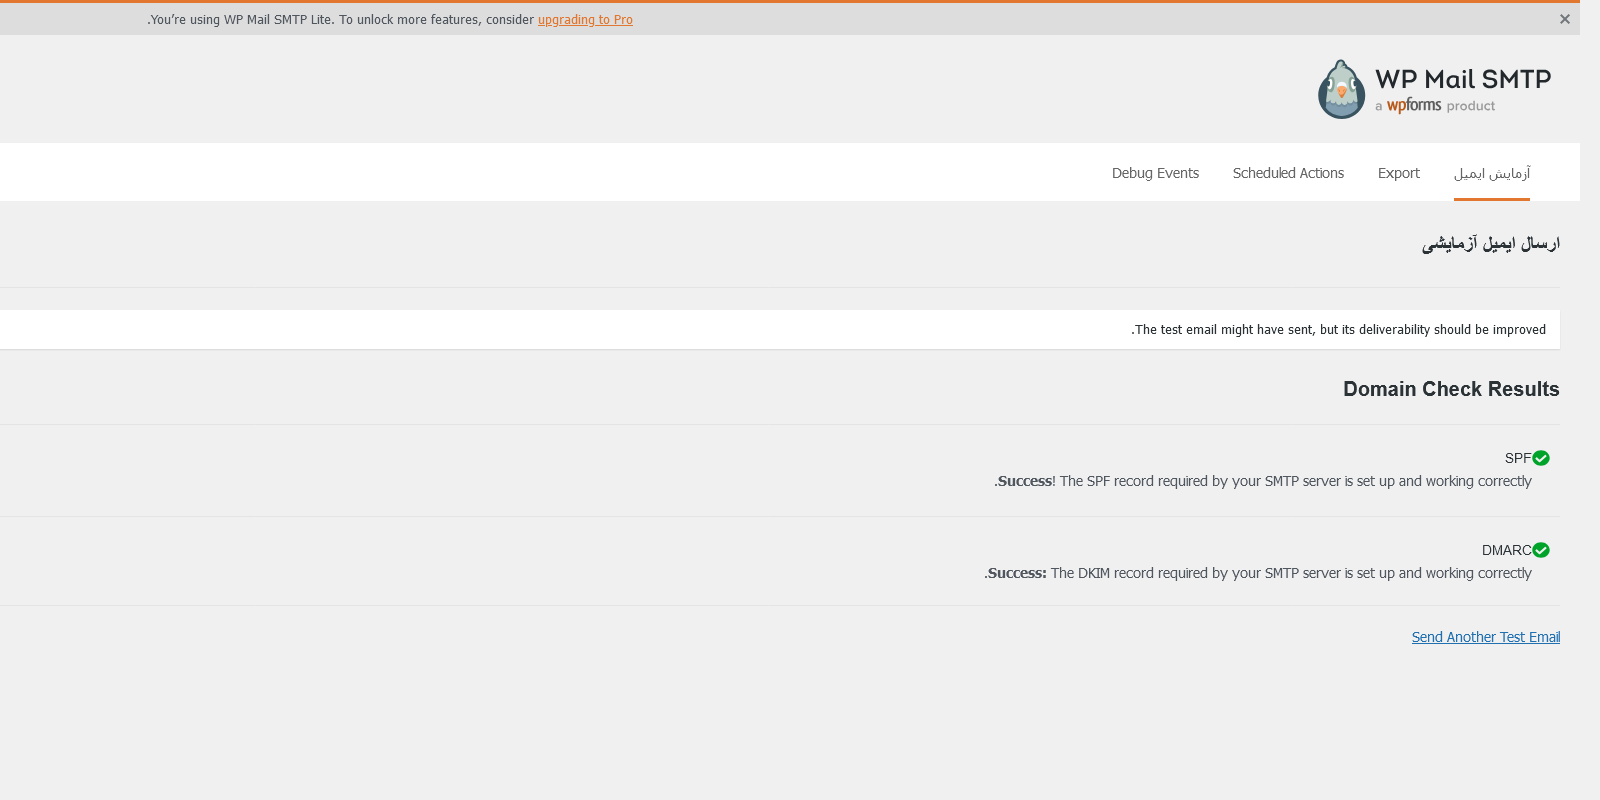Open the Scheduled Actions tab

pyautogui.click(x=1288, y=173)
